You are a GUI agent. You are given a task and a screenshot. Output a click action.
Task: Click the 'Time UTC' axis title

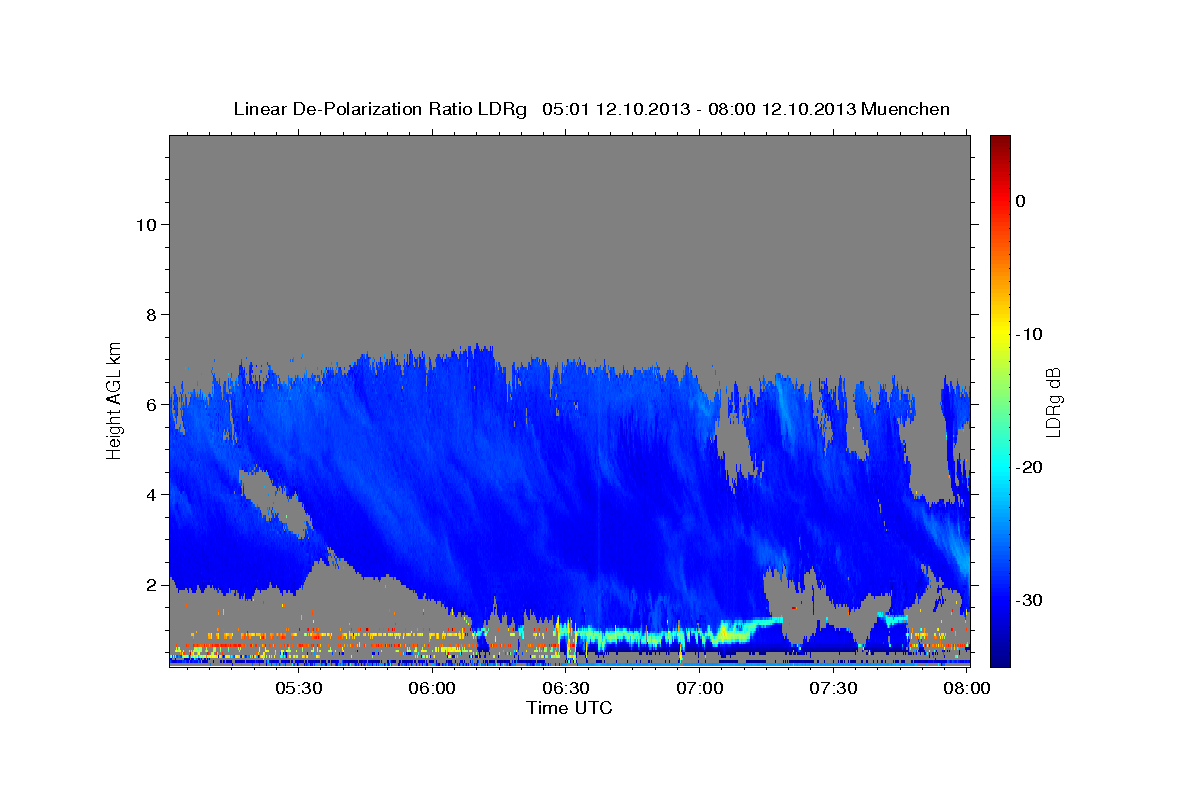[569, 708]
